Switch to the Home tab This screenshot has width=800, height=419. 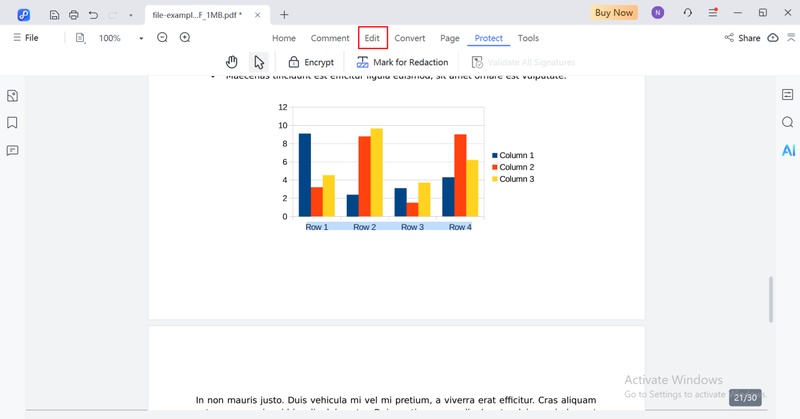284,38
